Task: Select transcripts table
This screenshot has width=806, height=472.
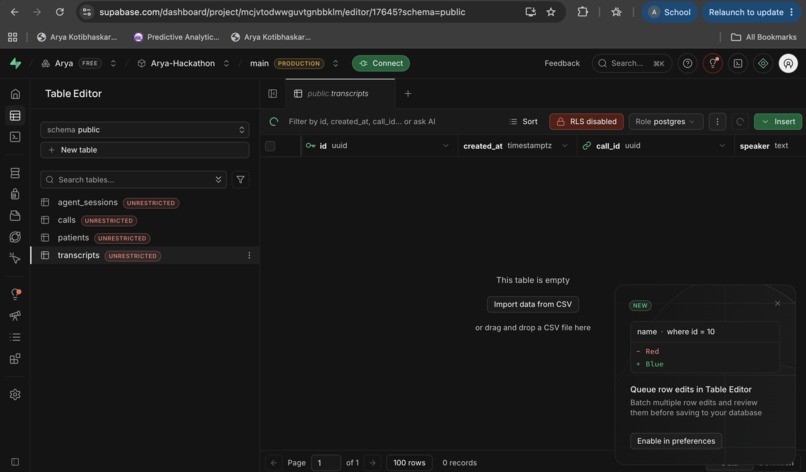Action: pyautogui.click(x=78, y=255)
